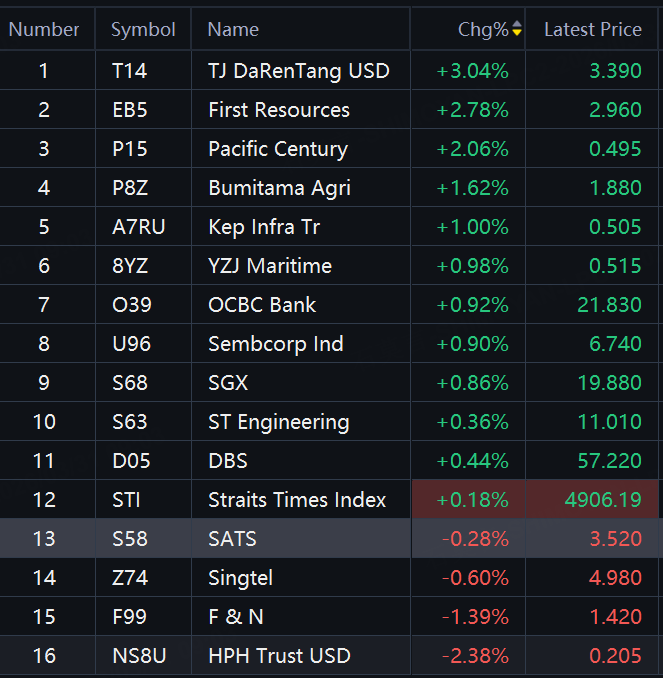Click symbol P15
Viewport: 663px width, 678px height.
point(130,149)
